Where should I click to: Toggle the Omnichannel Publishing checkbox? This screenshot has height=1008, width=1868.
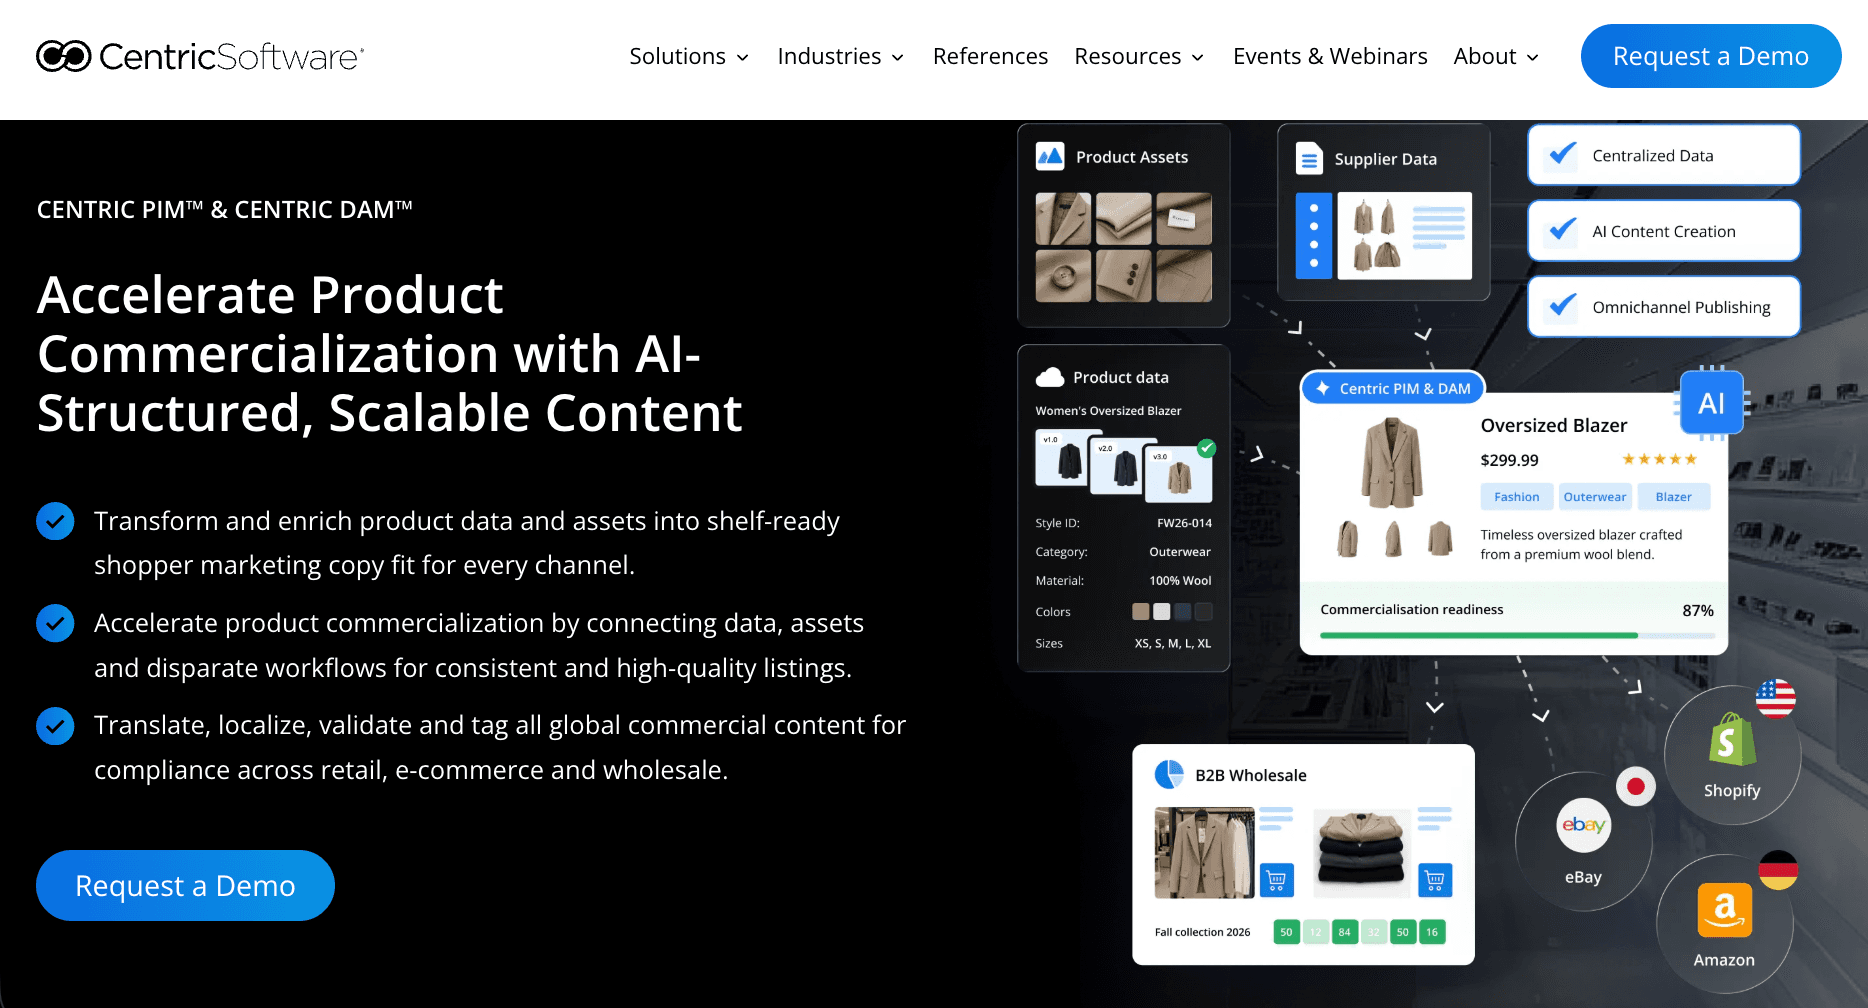pyautogui.click(x=1562, y=307)
